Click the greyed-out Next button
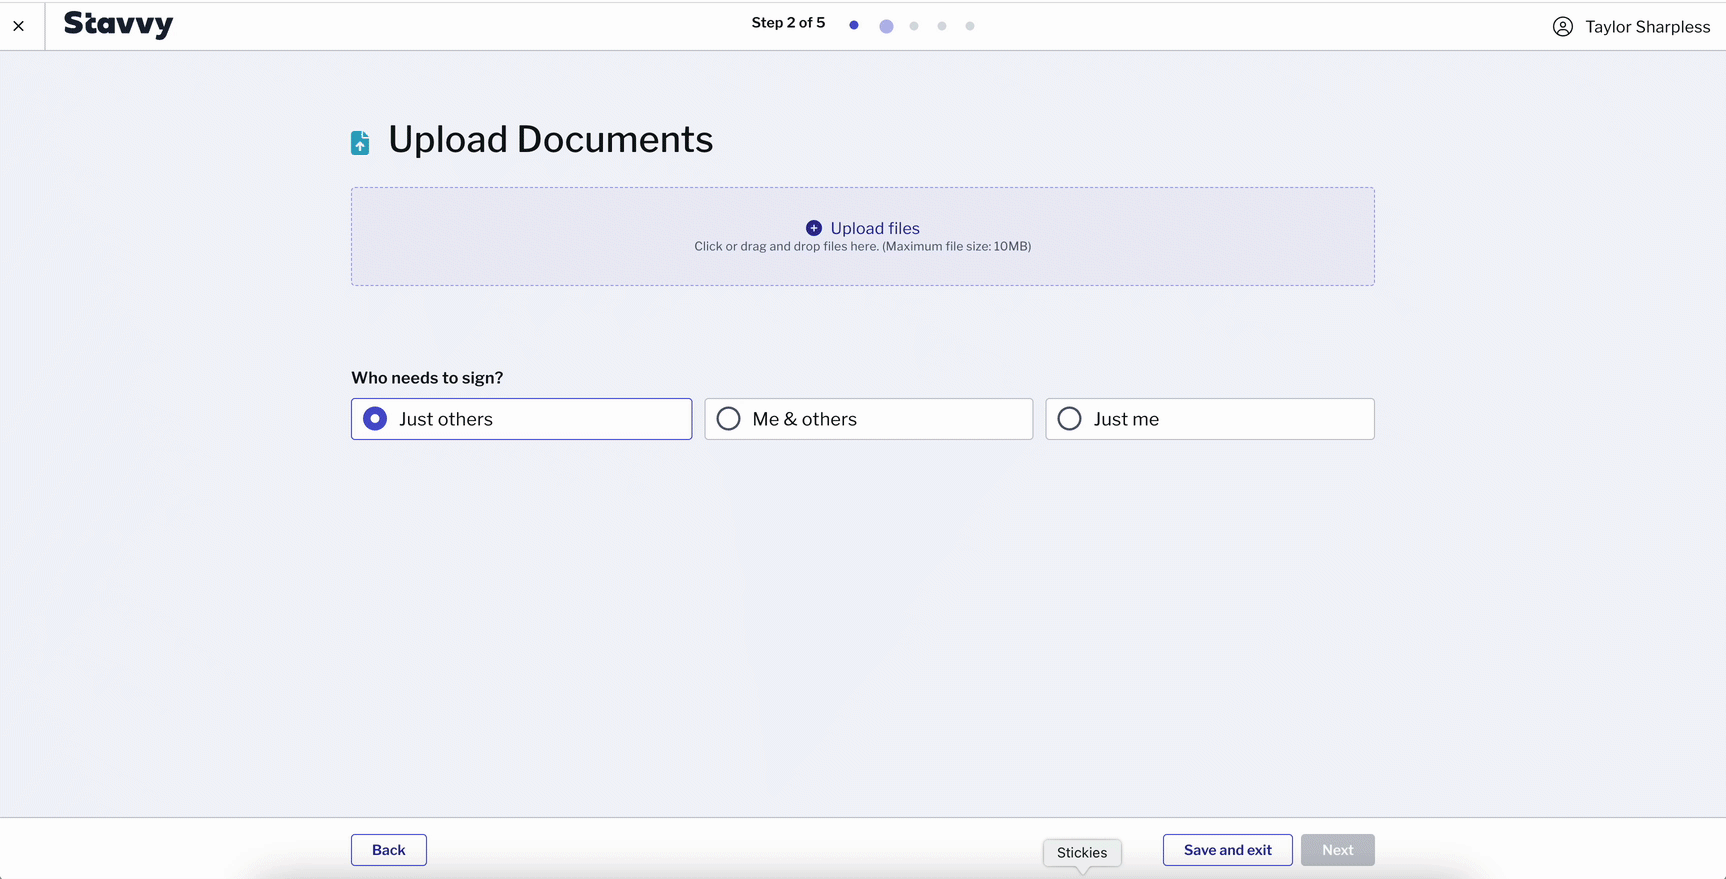 tap(1338, 850)
